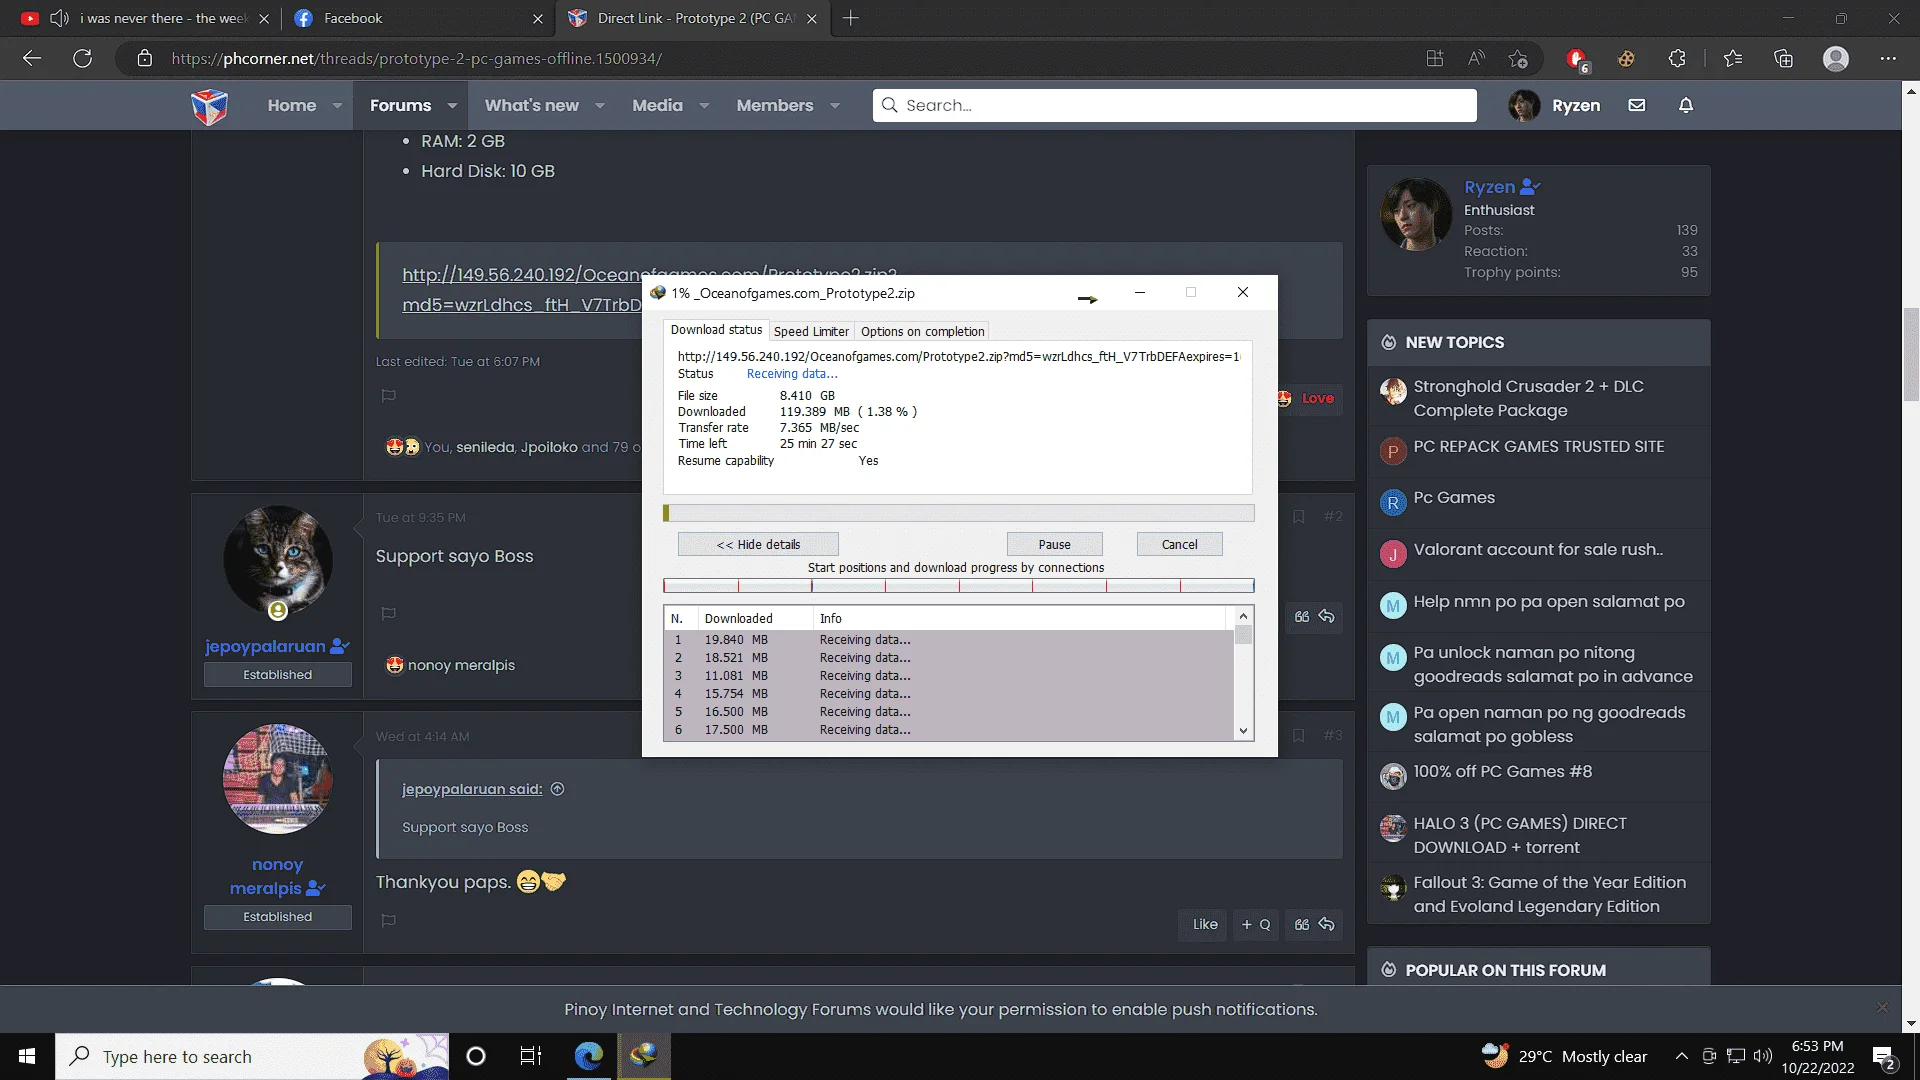Switch to Options on completion tab
This screenshot has width=1920, height=1080.
pyautogui.click(x=922, y=331)
